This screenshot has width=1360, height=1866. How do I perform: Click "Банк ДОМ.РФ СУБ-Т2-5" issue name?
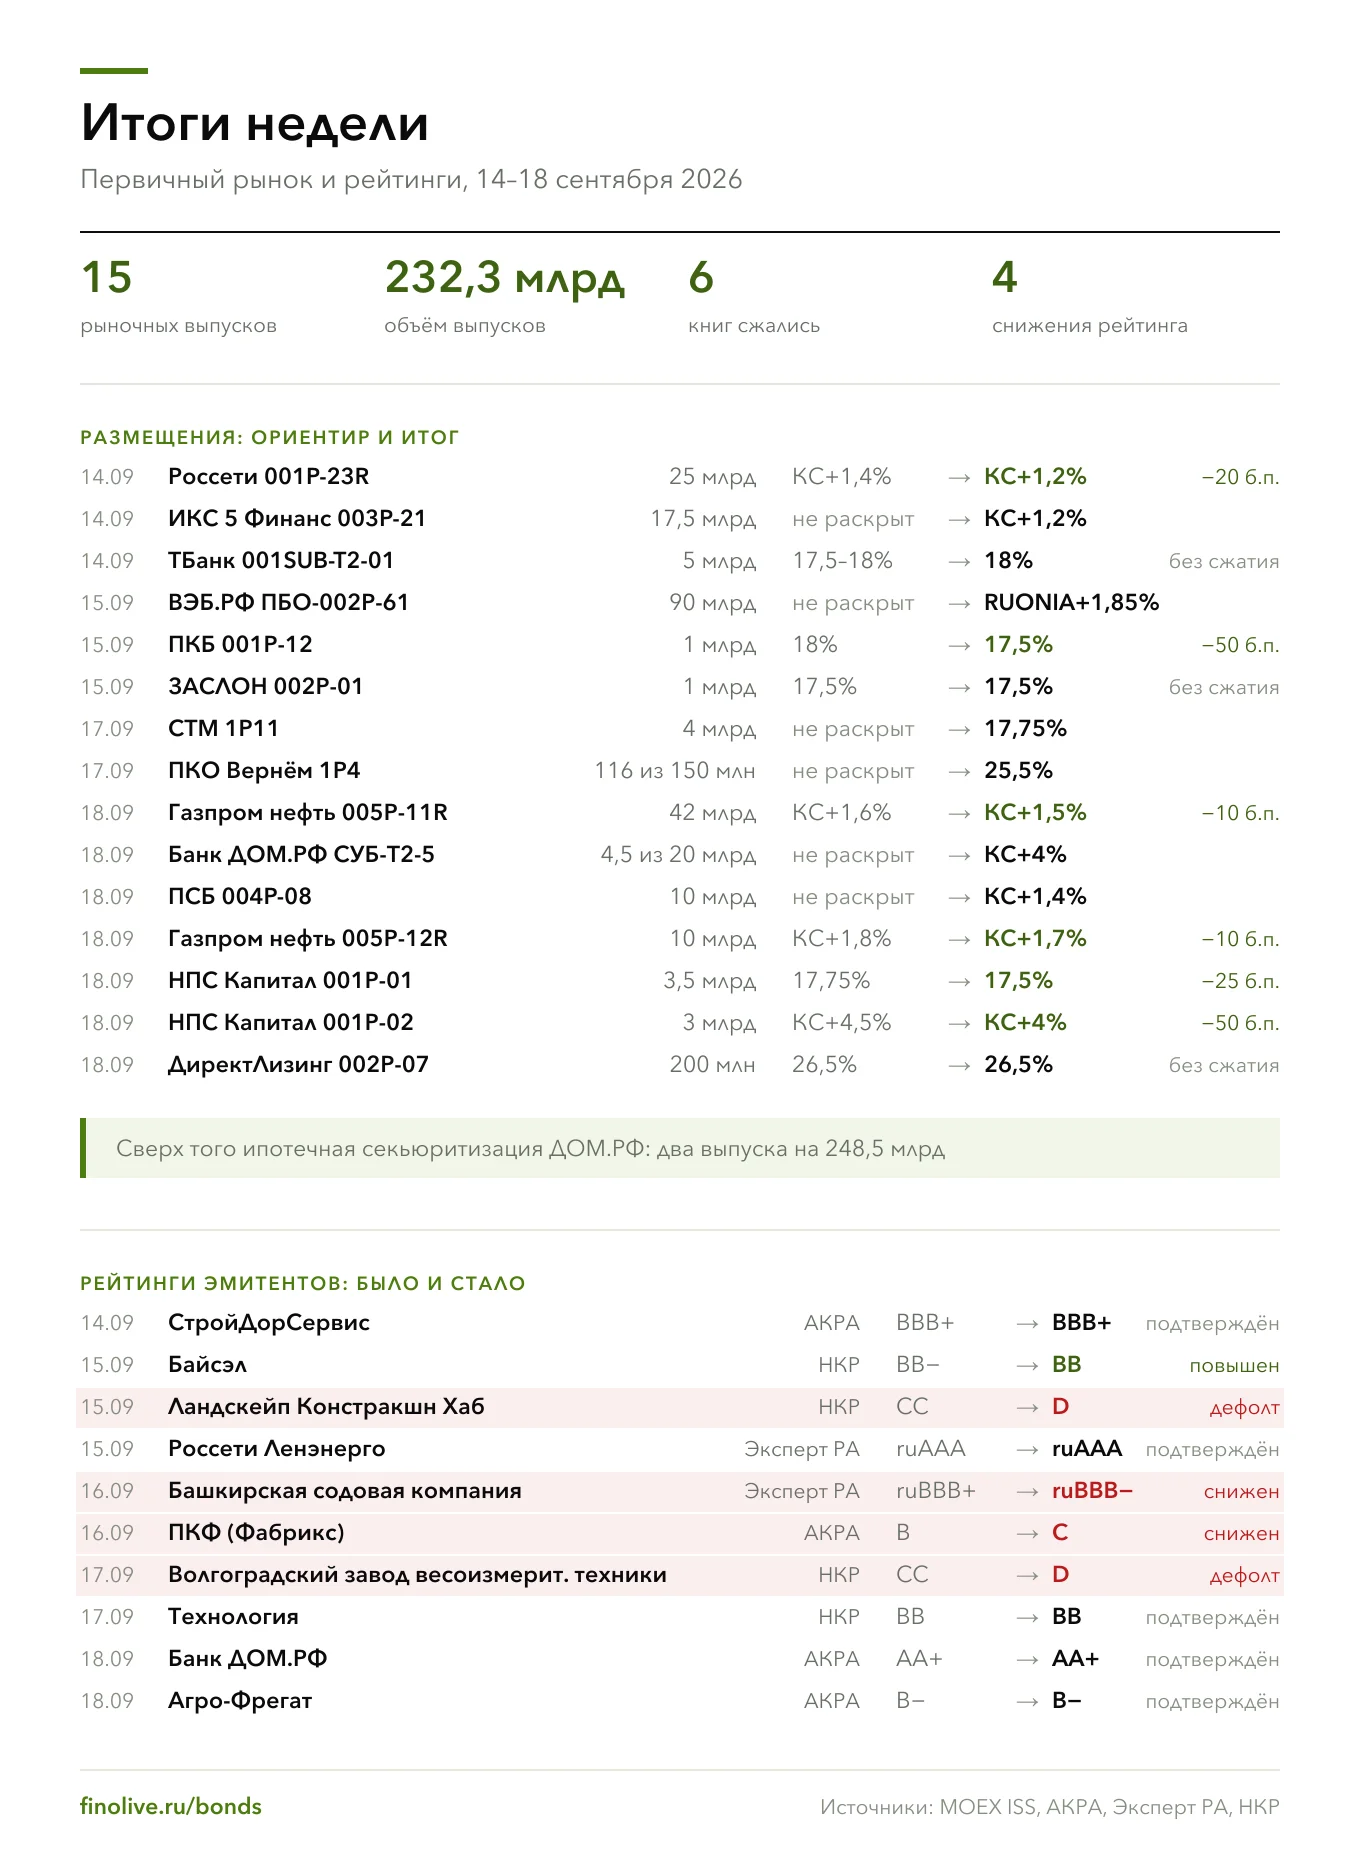pos(302,855)
